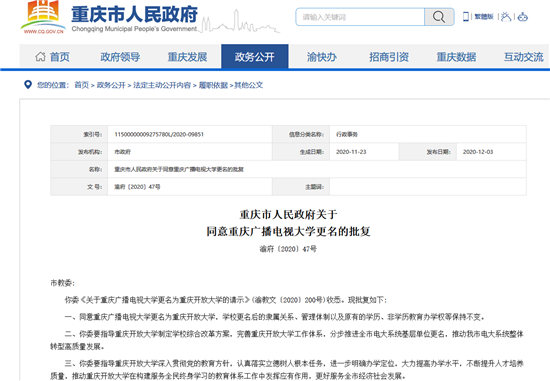Click 渝府〔2020〕47号 below the heading
The height and width of the screenshot is (381, 550).
[x=288, y=249]
